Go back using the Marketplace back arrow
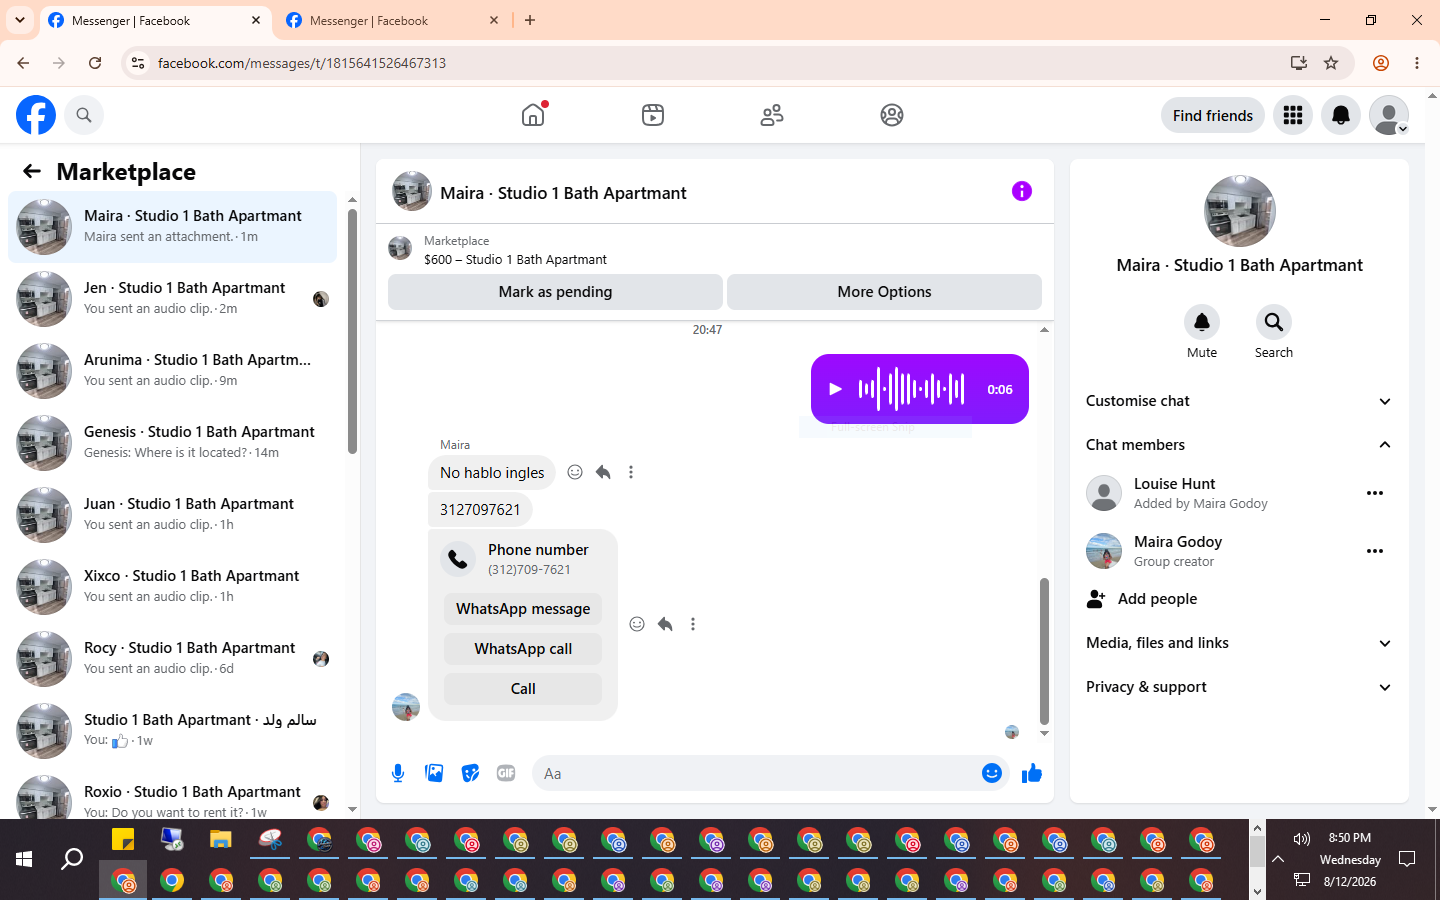The width and height of the screenshot is (1440, 900). point(32,171)
